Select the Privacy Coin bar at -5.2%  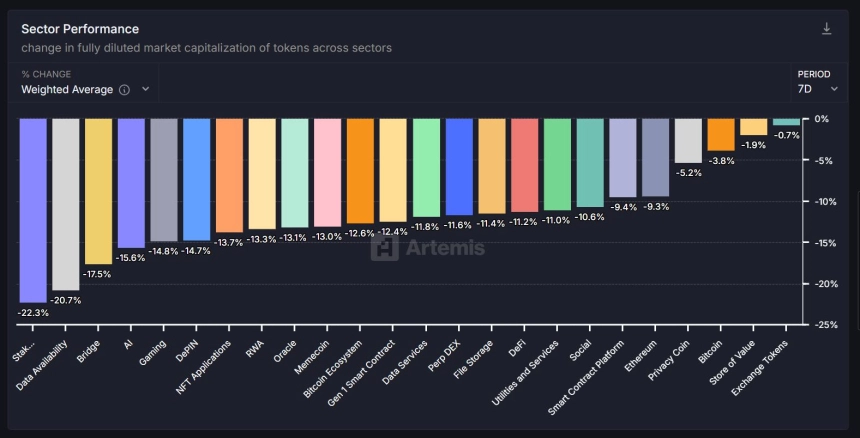point(688,141)
